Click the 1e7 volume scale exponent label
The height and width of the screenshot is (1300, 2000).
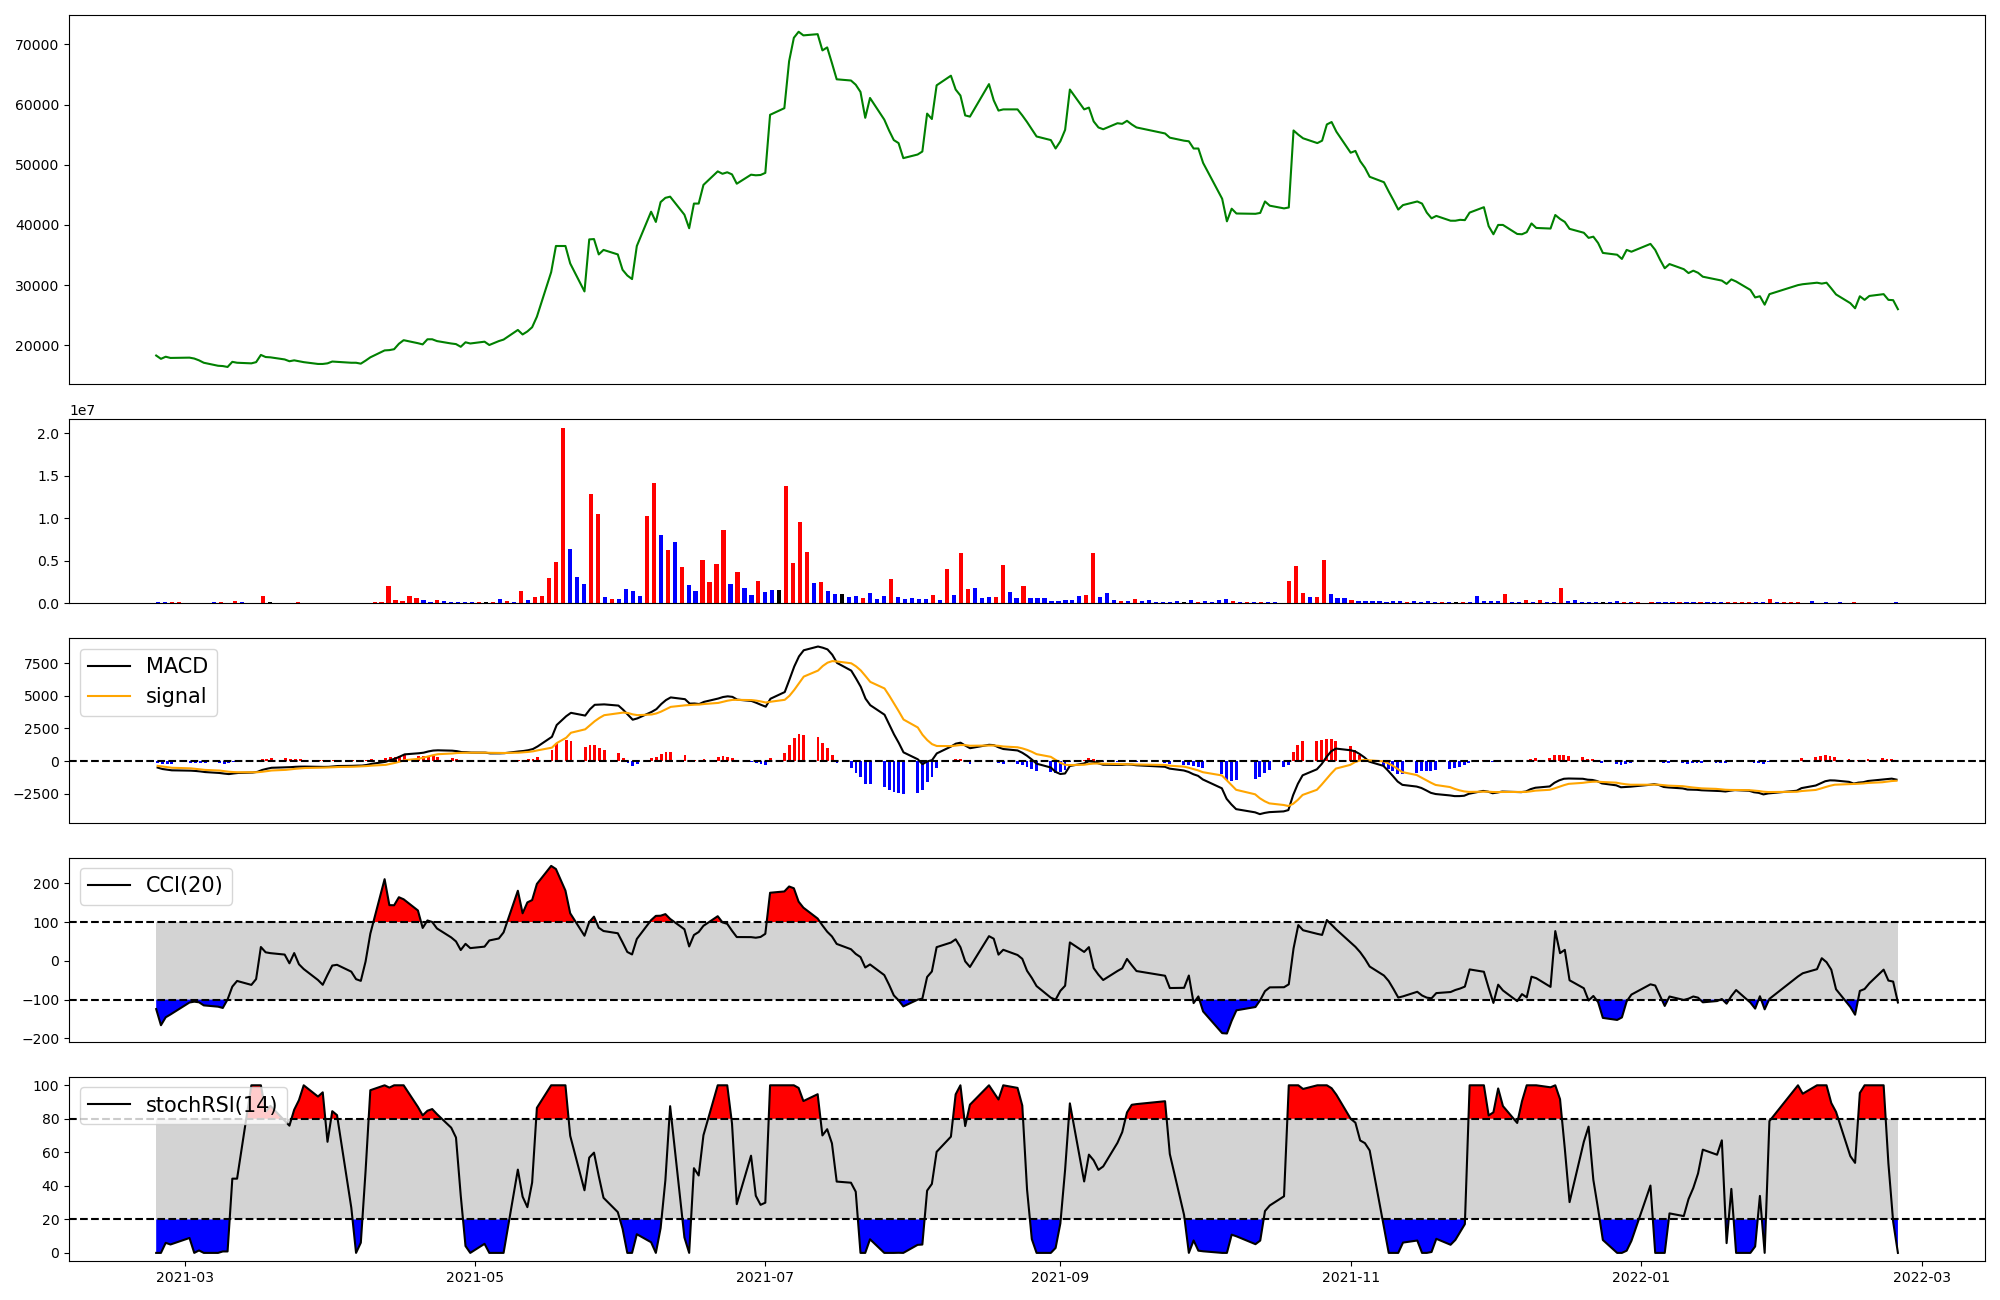82,410
